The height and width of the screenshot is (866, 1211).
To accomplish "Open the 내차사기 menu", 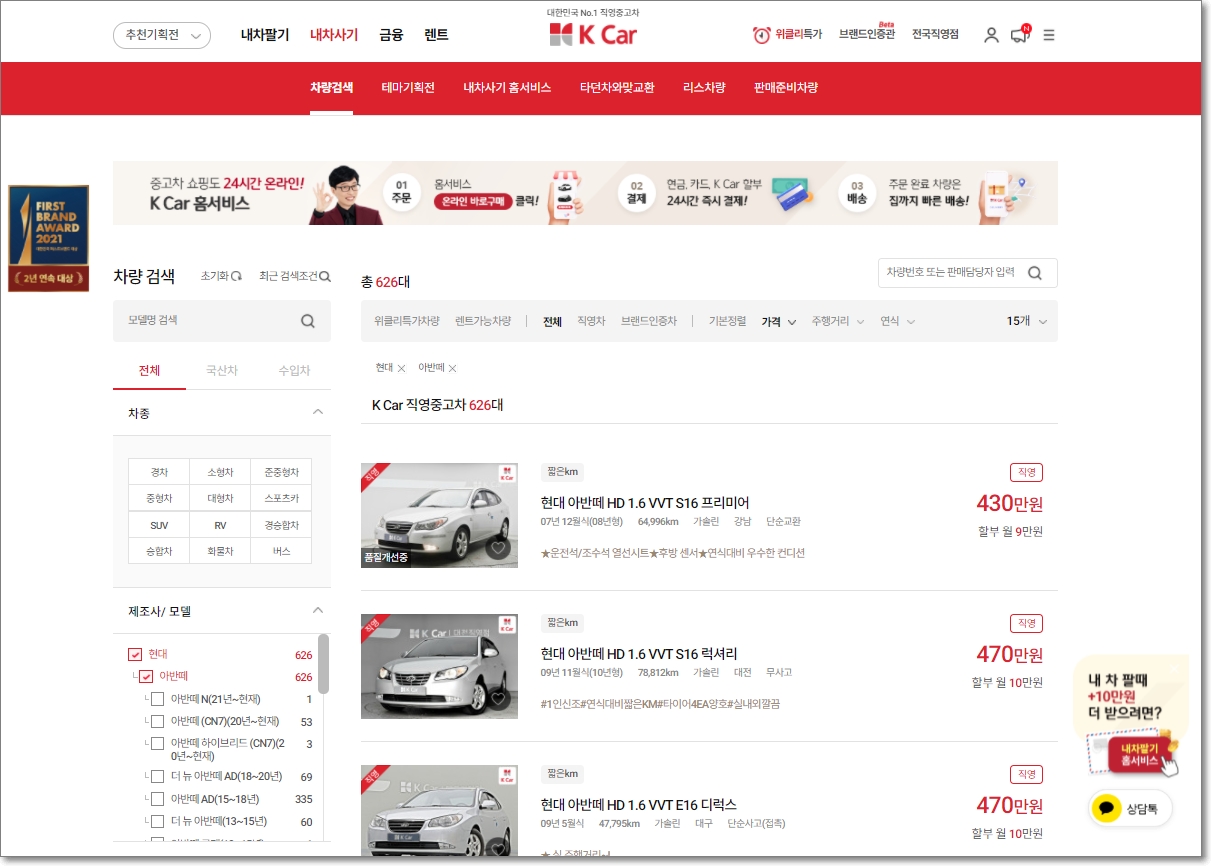I will [334, 35].
